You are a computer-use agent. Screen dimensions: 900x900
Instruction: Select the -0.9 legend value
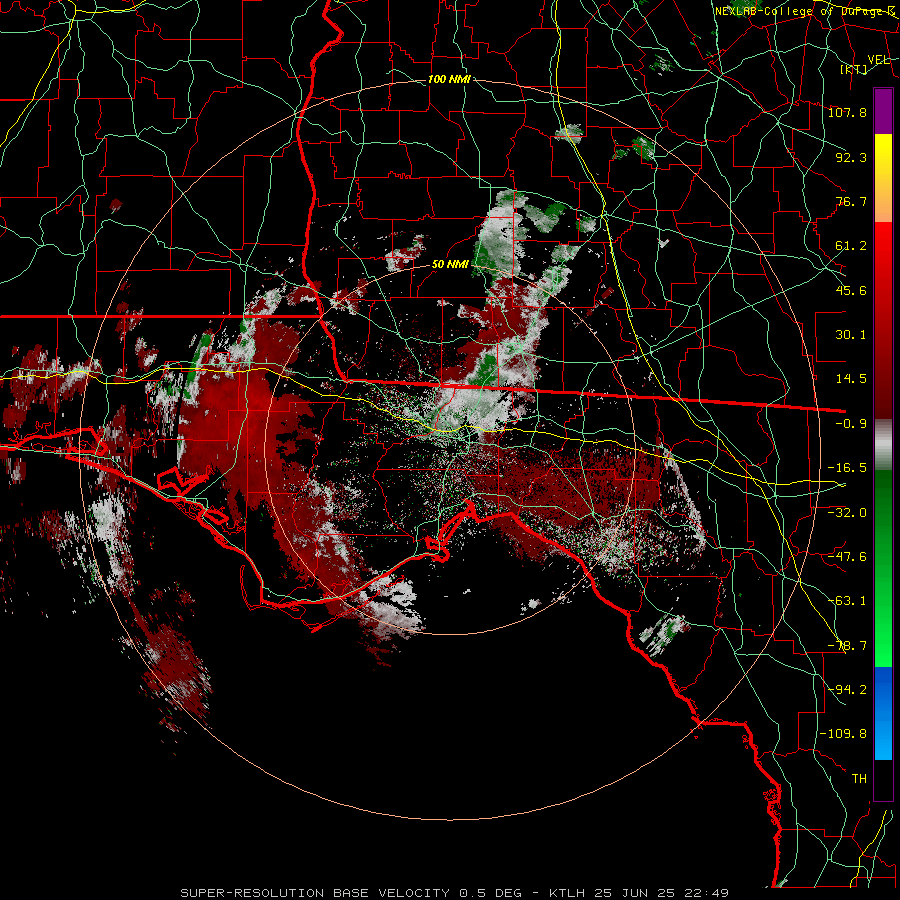pos(851,424)
